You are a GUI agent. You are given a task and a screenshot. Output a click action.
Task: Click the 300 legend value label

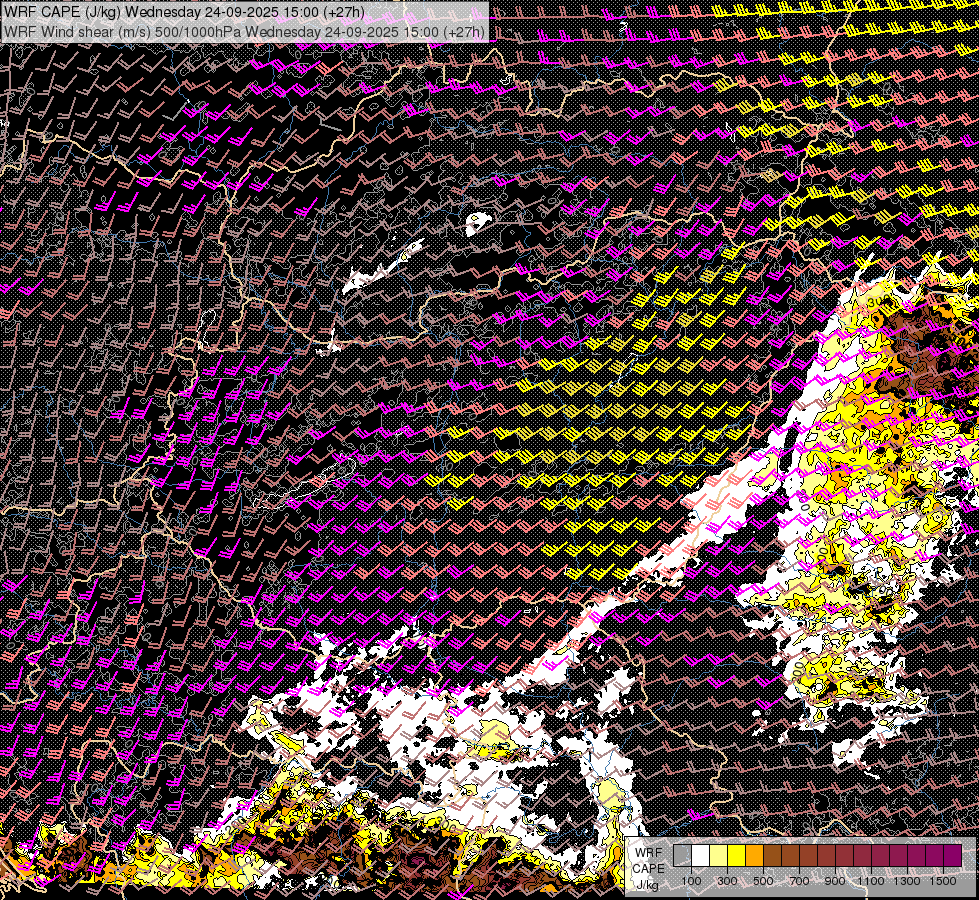pos(727,881)
